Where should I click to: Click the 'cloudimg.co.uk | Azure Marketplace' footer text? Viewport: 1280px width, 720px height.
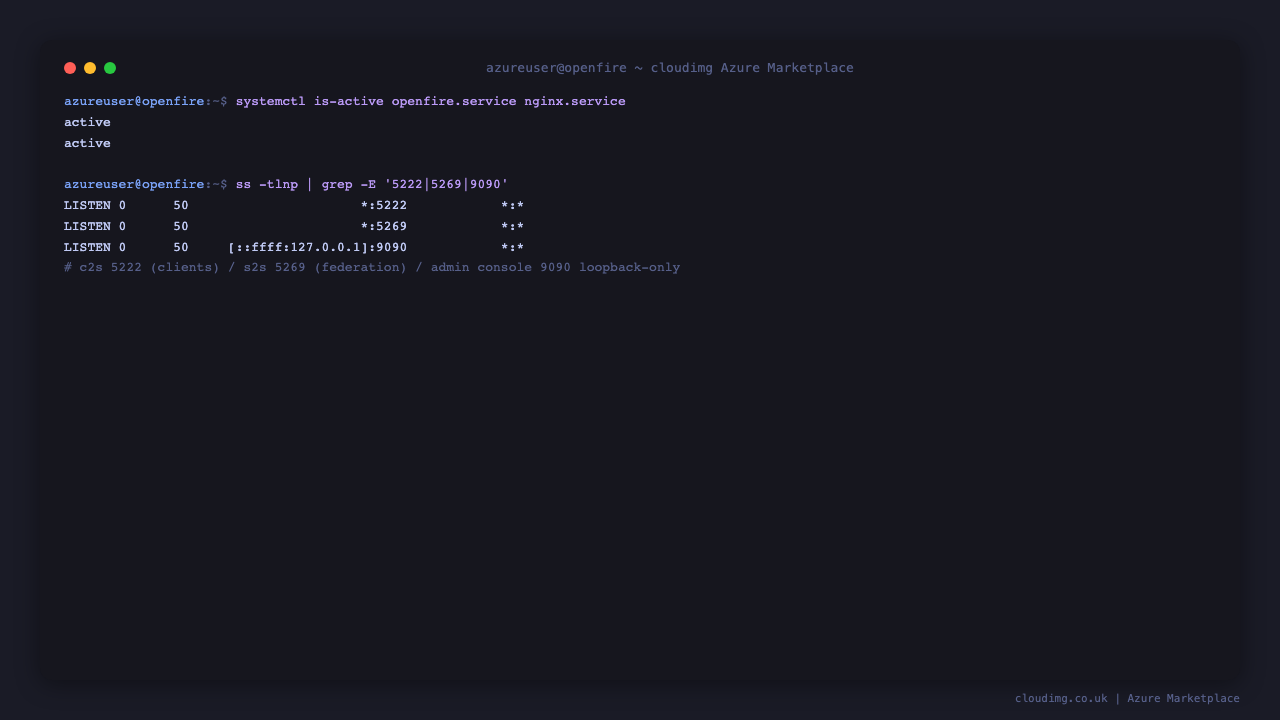coord(1127,699)
